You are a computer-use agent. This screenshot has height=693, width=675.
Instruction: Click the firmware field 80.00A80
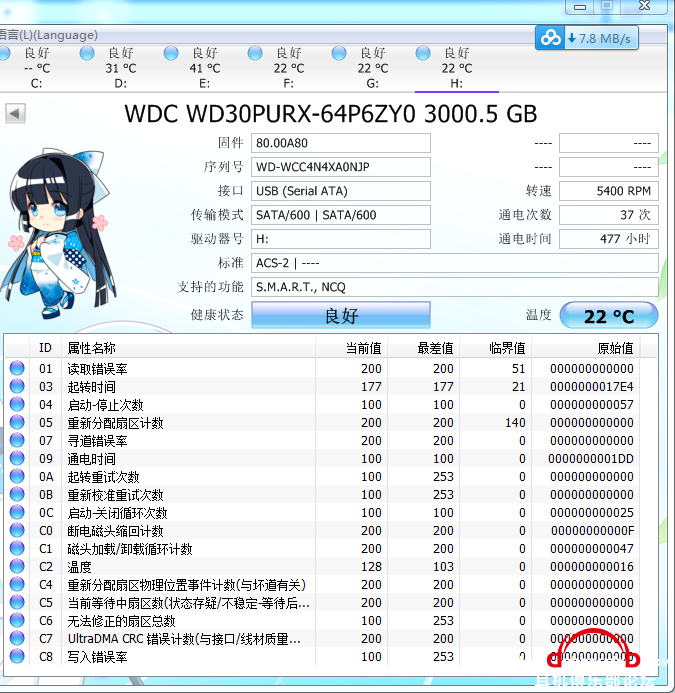[x=341, y=143]
